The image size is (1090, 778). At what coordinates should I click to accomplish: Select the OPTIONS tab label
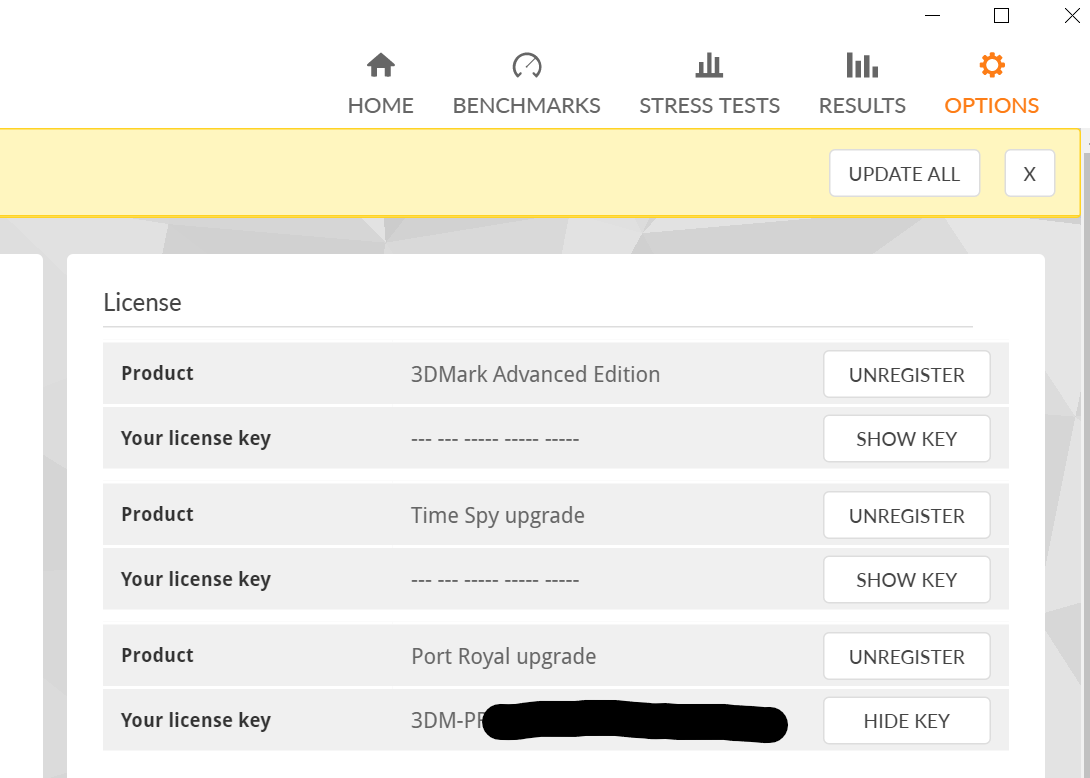coord(991,106)
